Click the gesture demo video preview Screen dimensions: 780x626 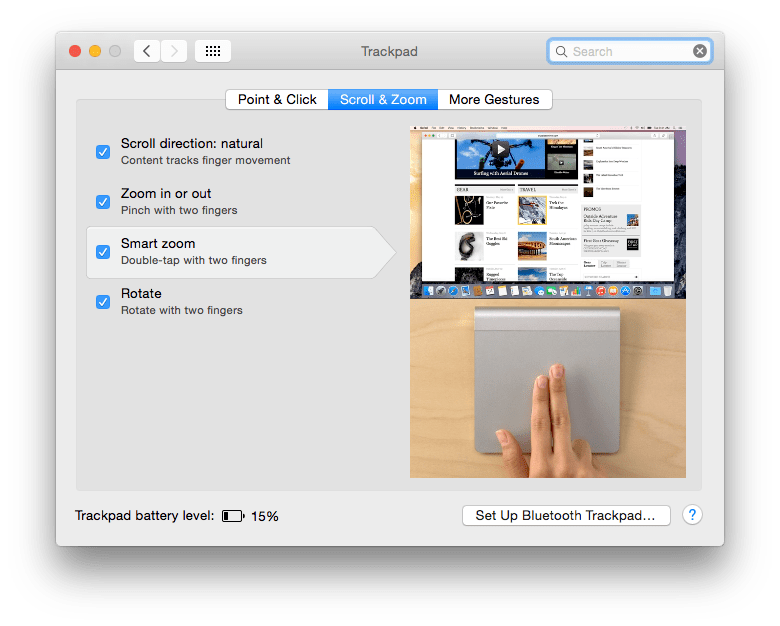pyautogui.click(x=548, y=302)
